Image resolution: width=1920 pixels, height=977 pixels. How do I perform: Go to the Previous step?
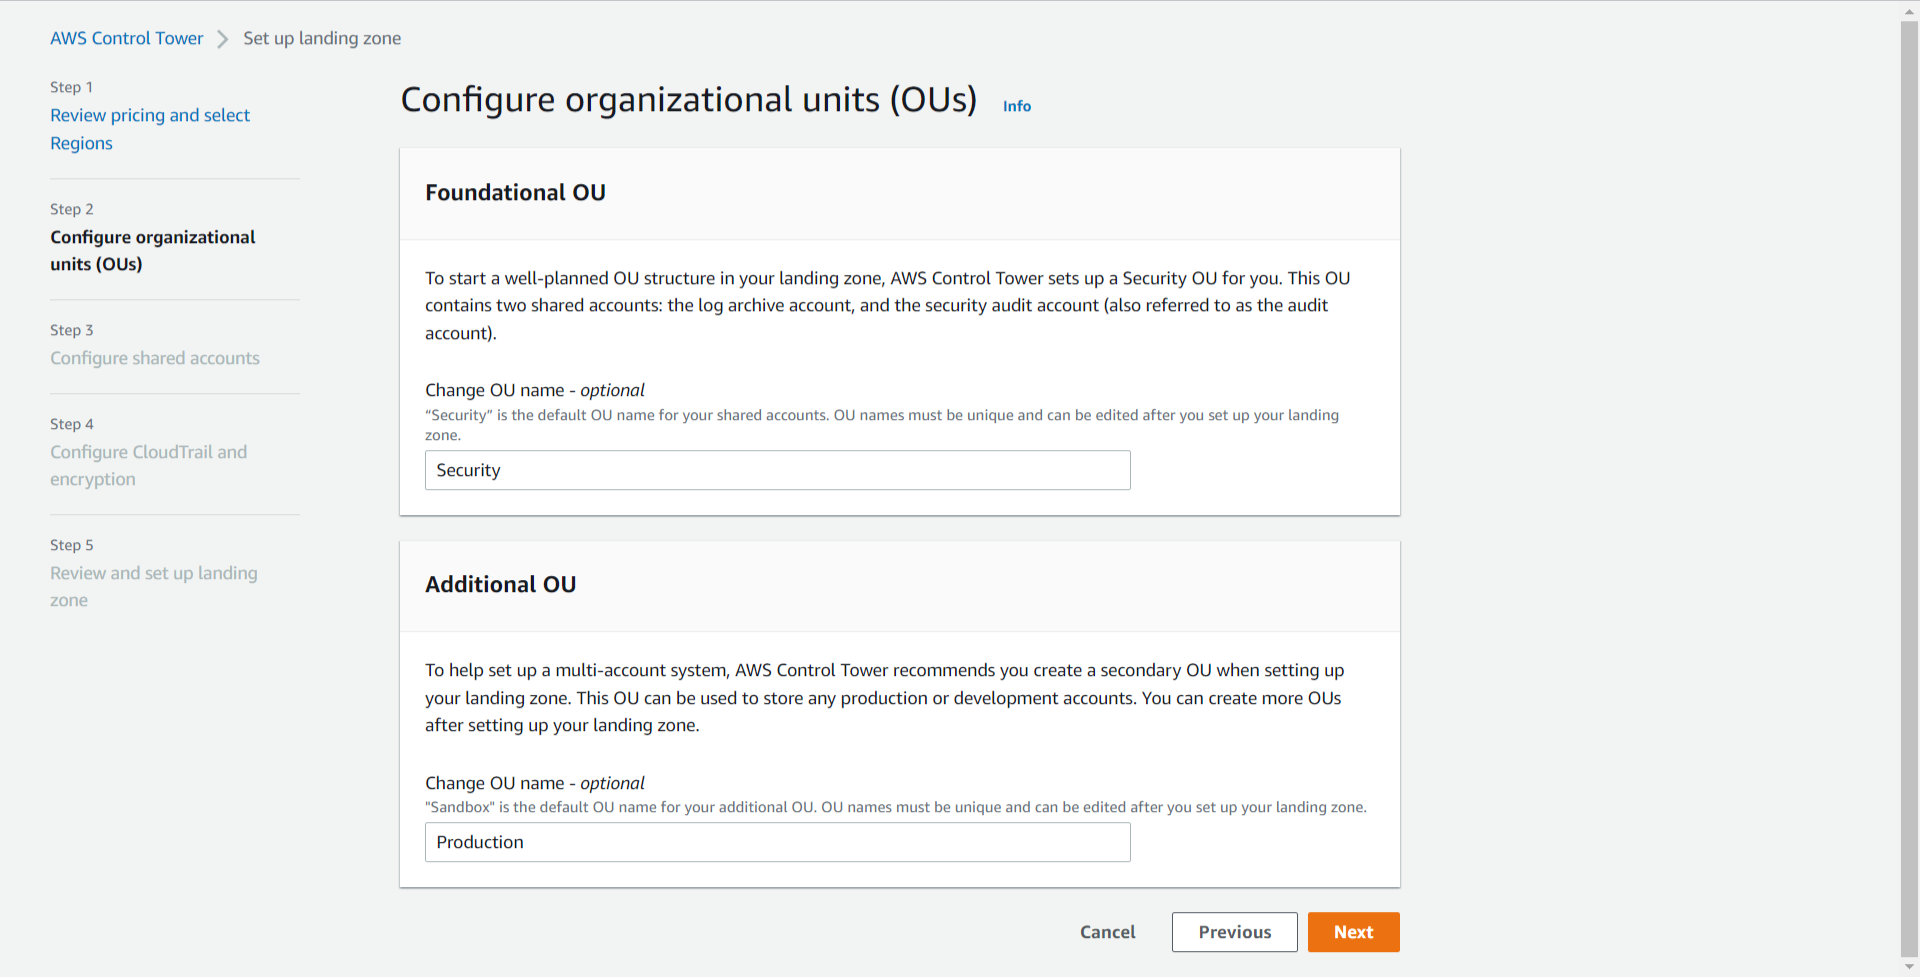[x=1234, y=932]
